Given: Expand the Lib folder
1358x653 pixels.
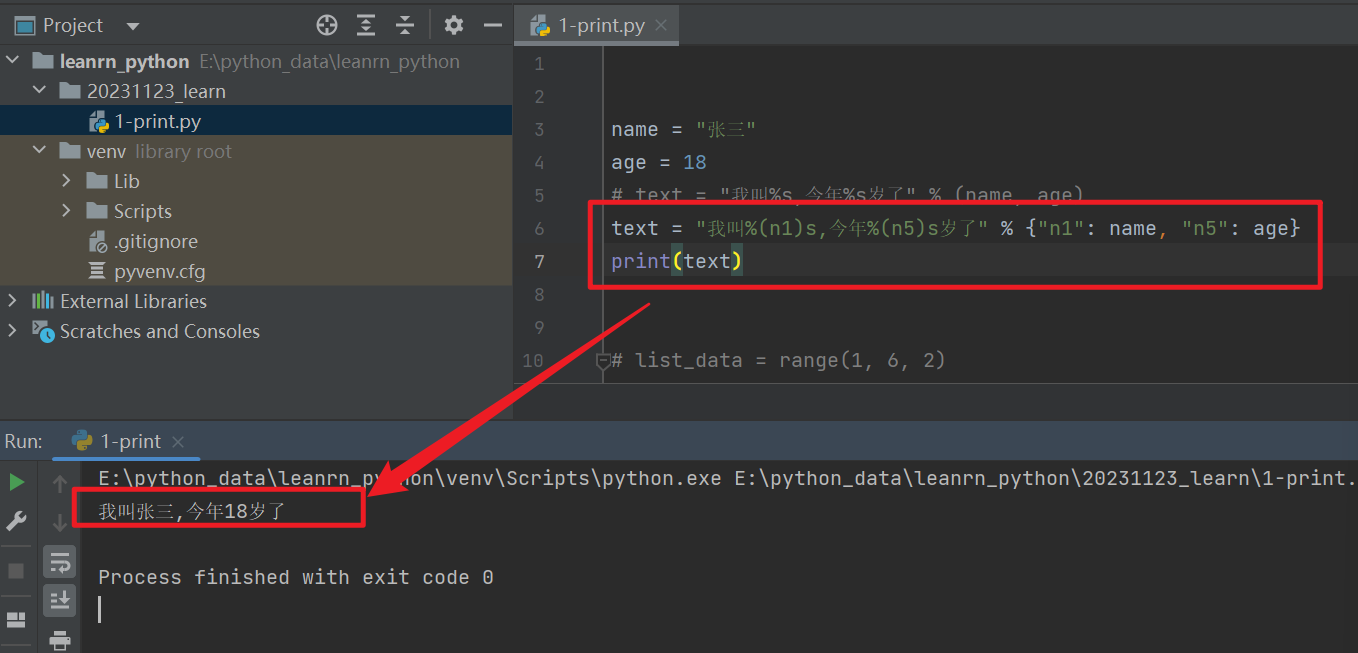Looking at the screenshot, I should [66, 181].
